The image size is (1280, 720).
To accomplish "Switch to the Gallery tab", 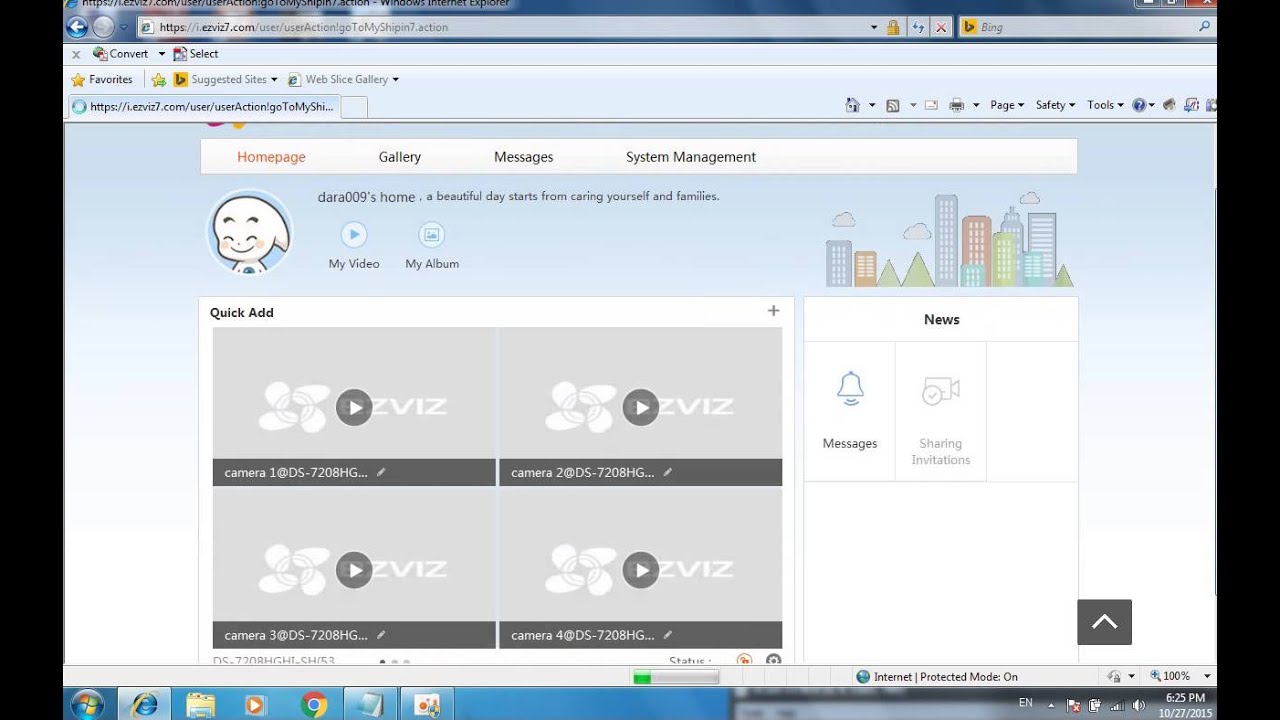I will [400, 157].
